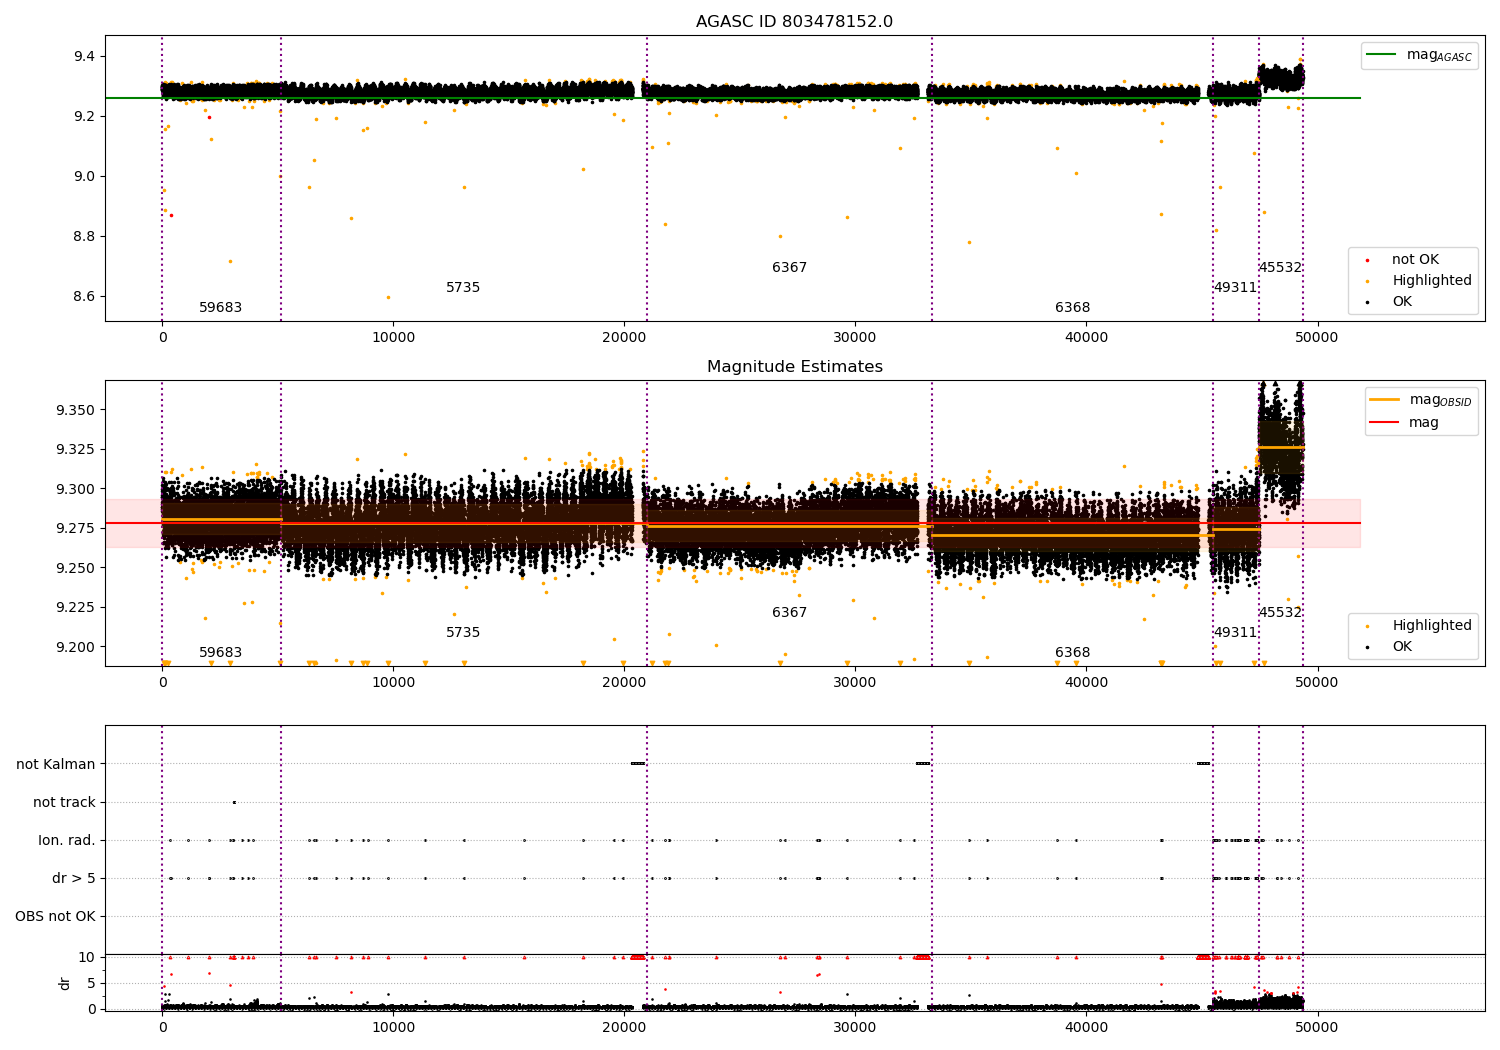Click obsid label 45532 in top plot
This screenshot has width=1500, height=1050.
point(1280,268)
